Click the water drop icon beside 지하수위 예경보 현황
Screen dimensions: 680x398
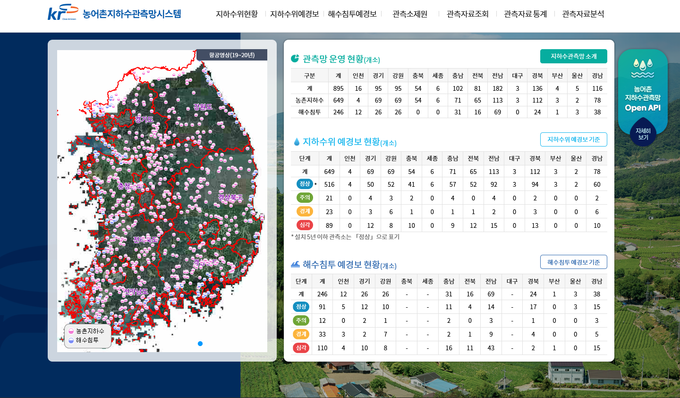coord(297,142)
